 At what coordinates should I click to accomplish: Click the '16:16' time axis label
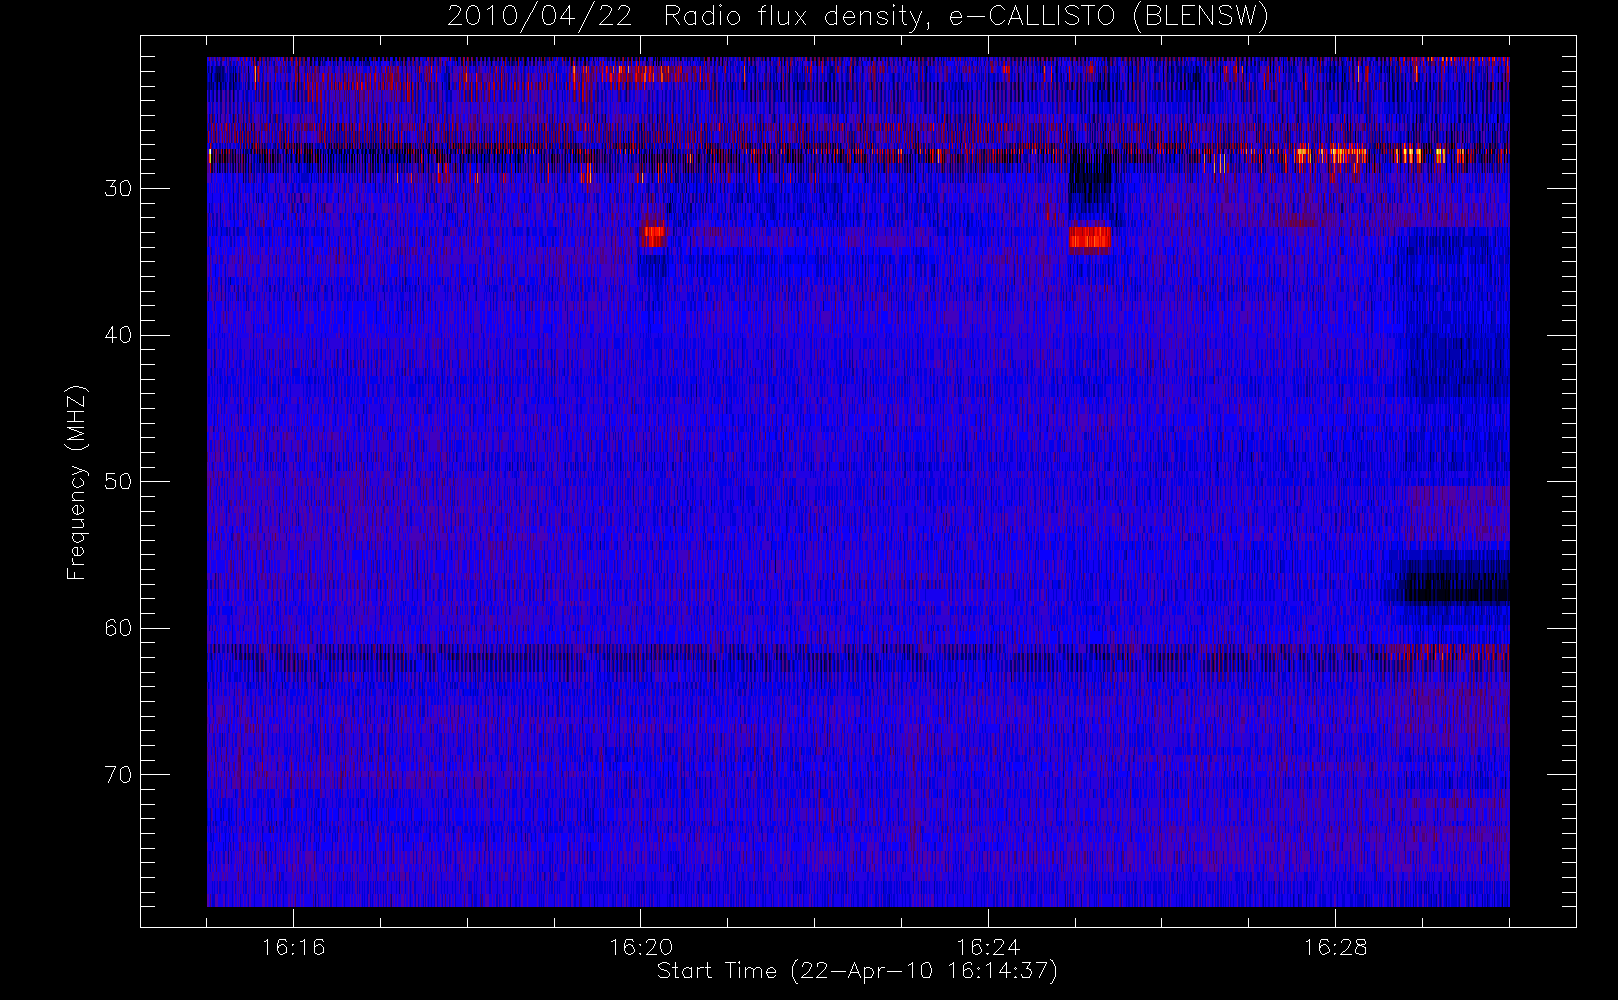tap(293, 947)
